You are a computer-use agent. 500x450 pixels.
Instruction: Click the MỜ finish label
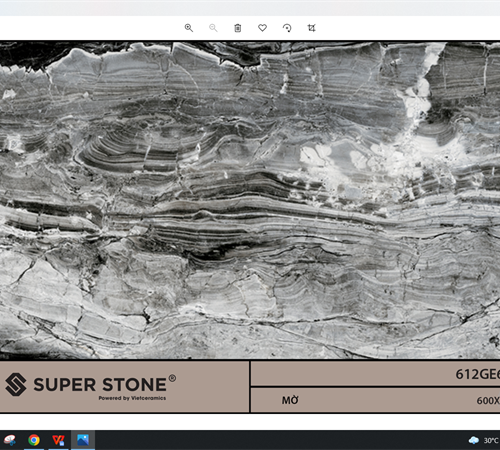coord(290,400)
